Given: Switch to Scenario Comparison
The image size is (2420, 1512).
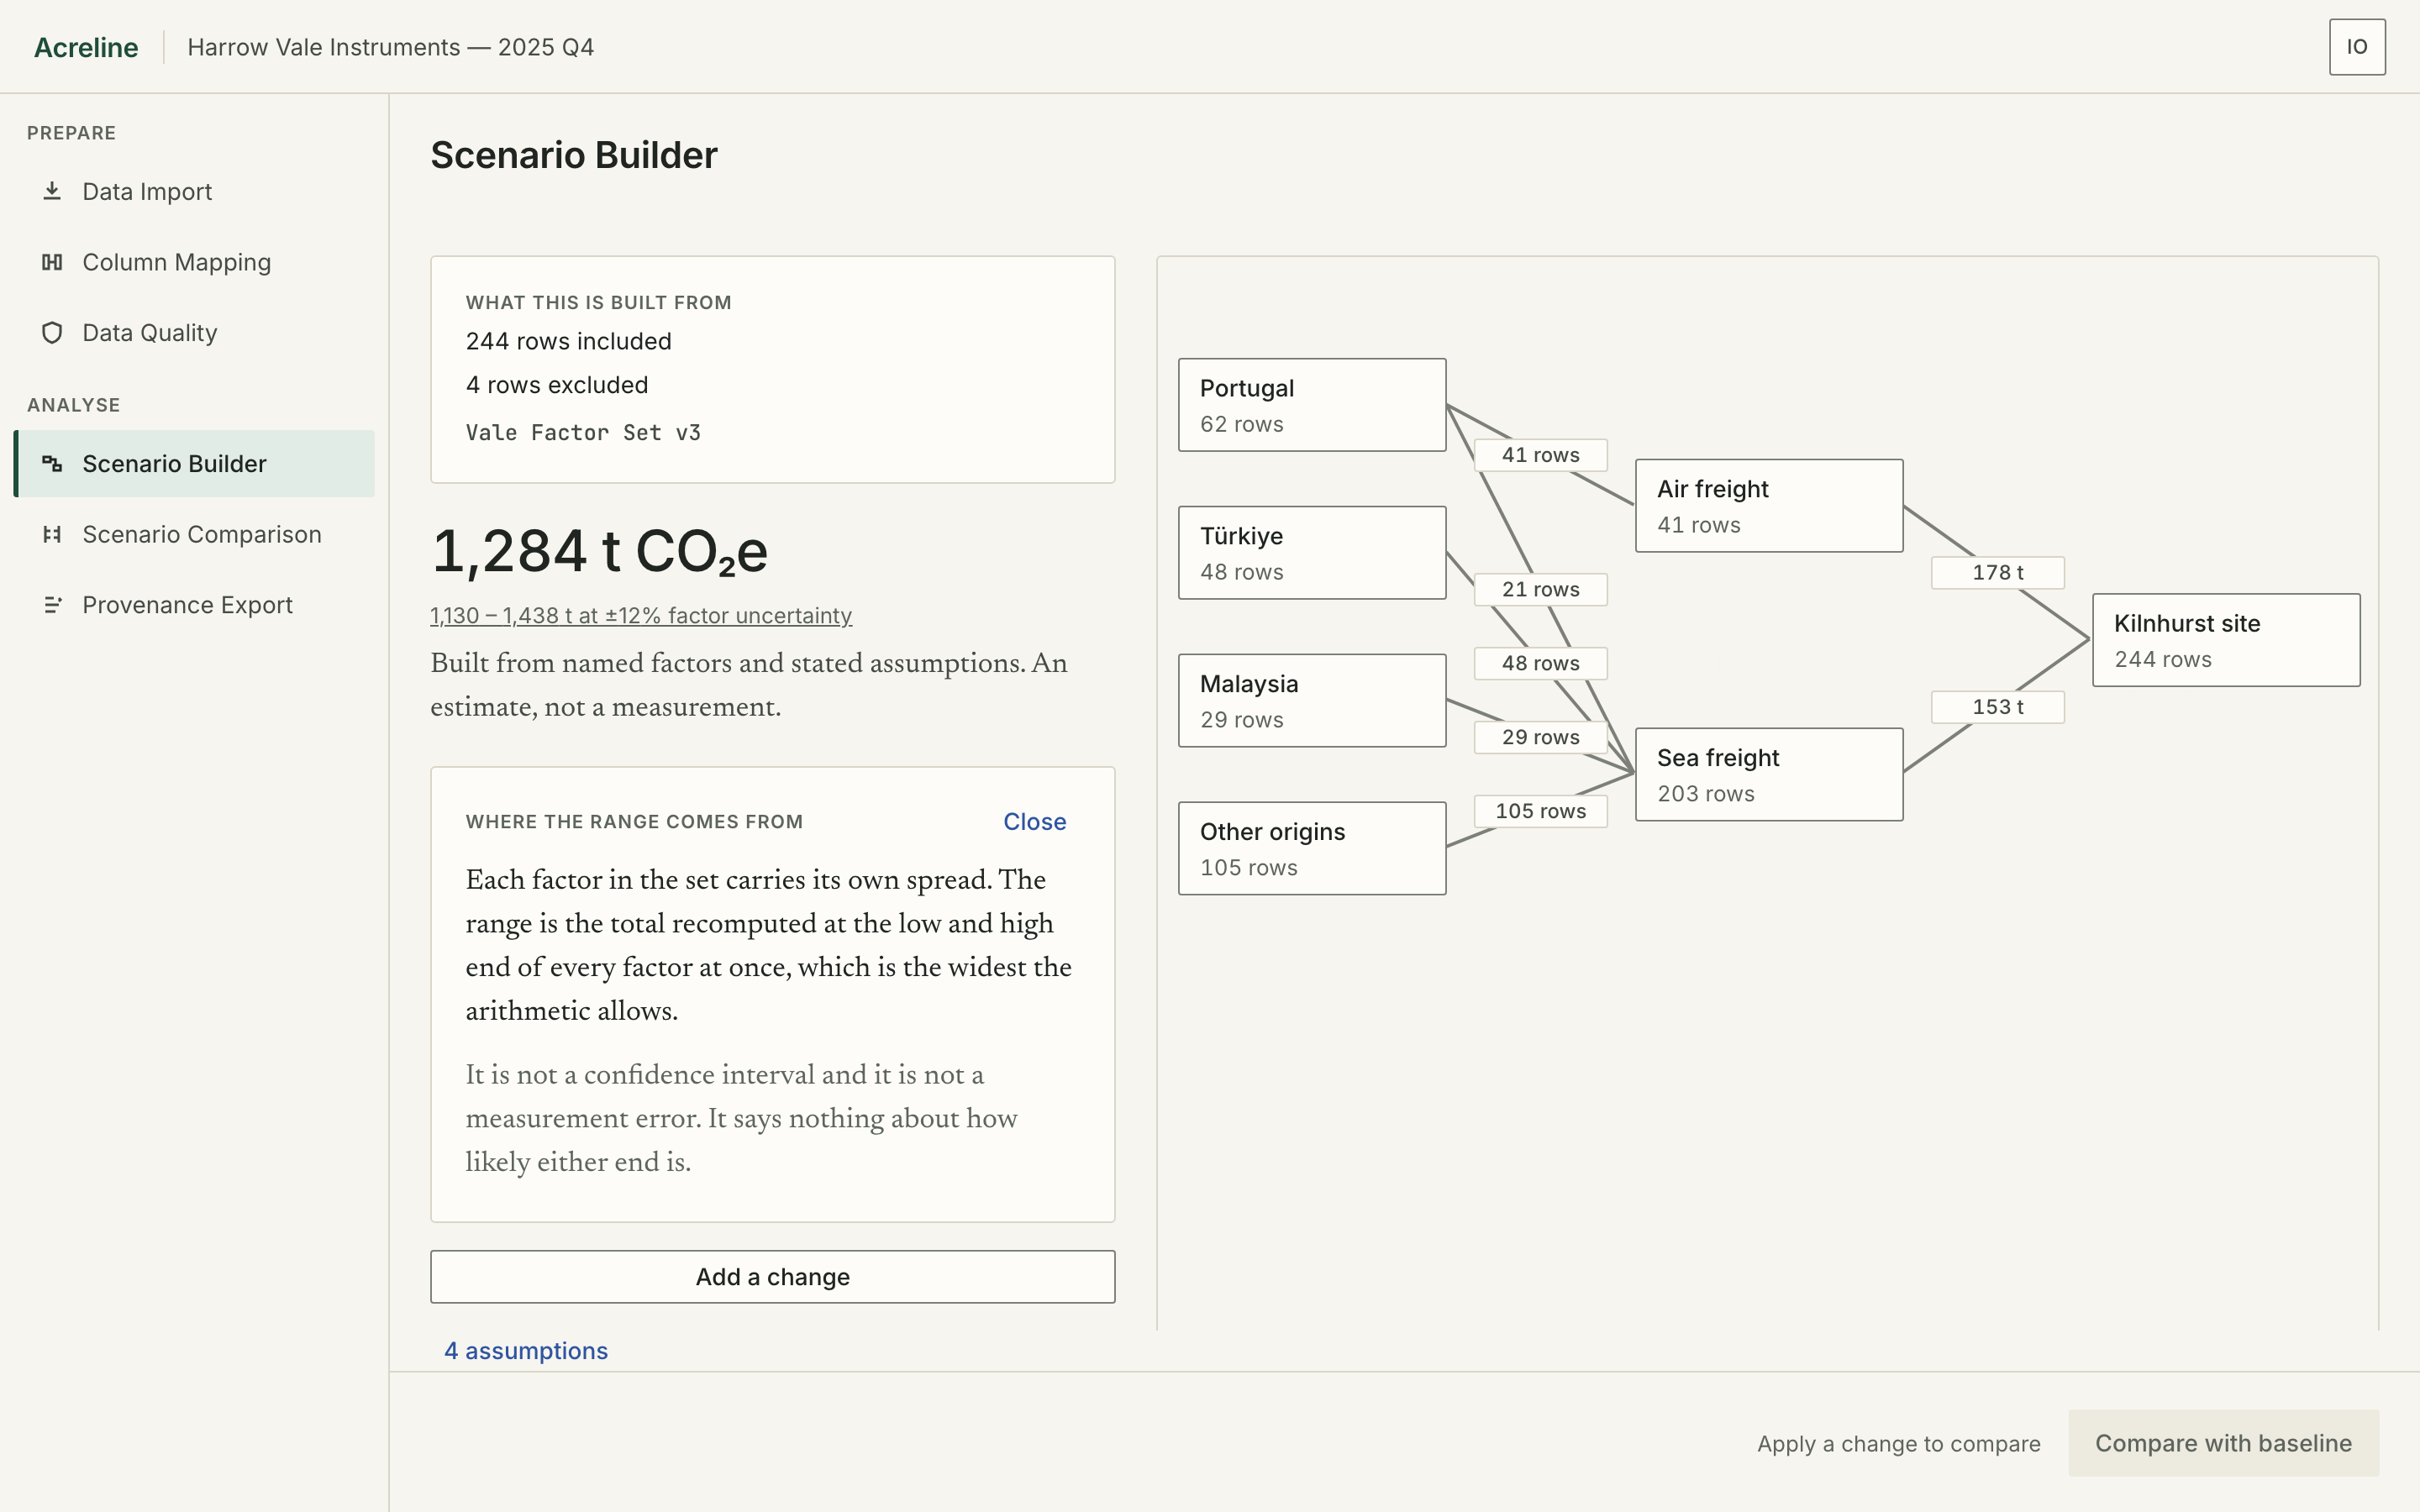Looking at the screenshot, I should pos(194,535).
